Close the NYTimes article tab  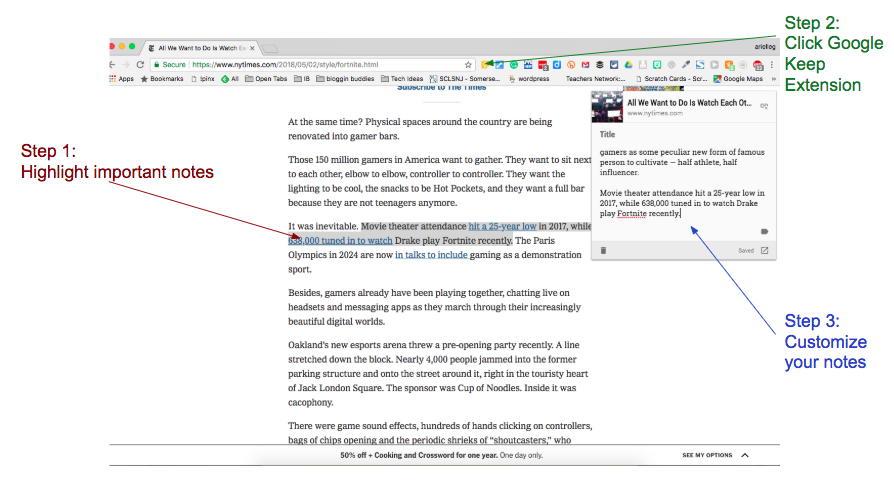252,48
